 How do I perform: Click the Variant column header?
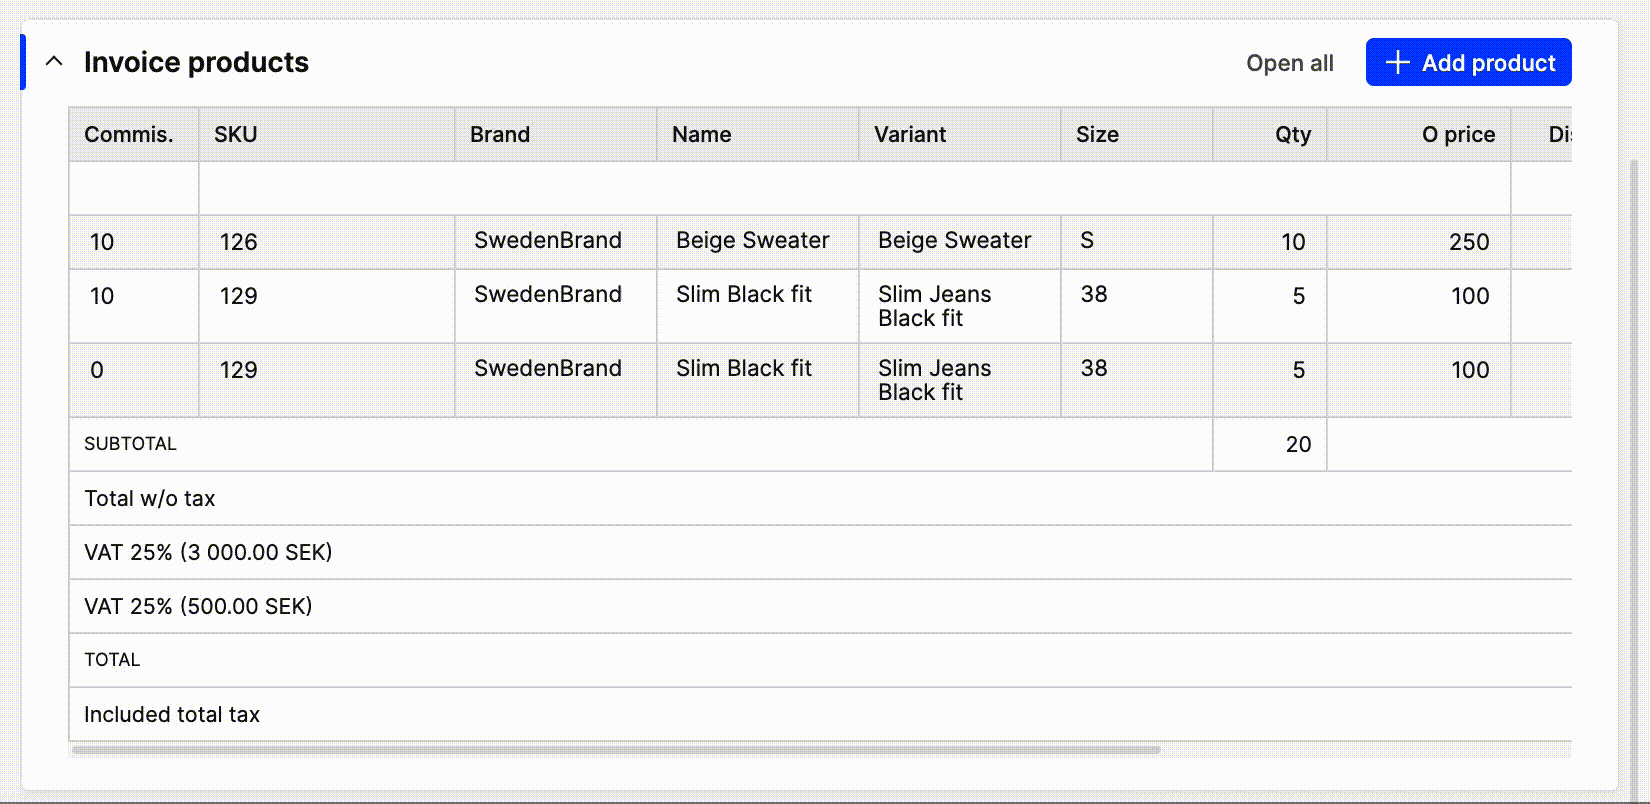click(x=909, y=135)
